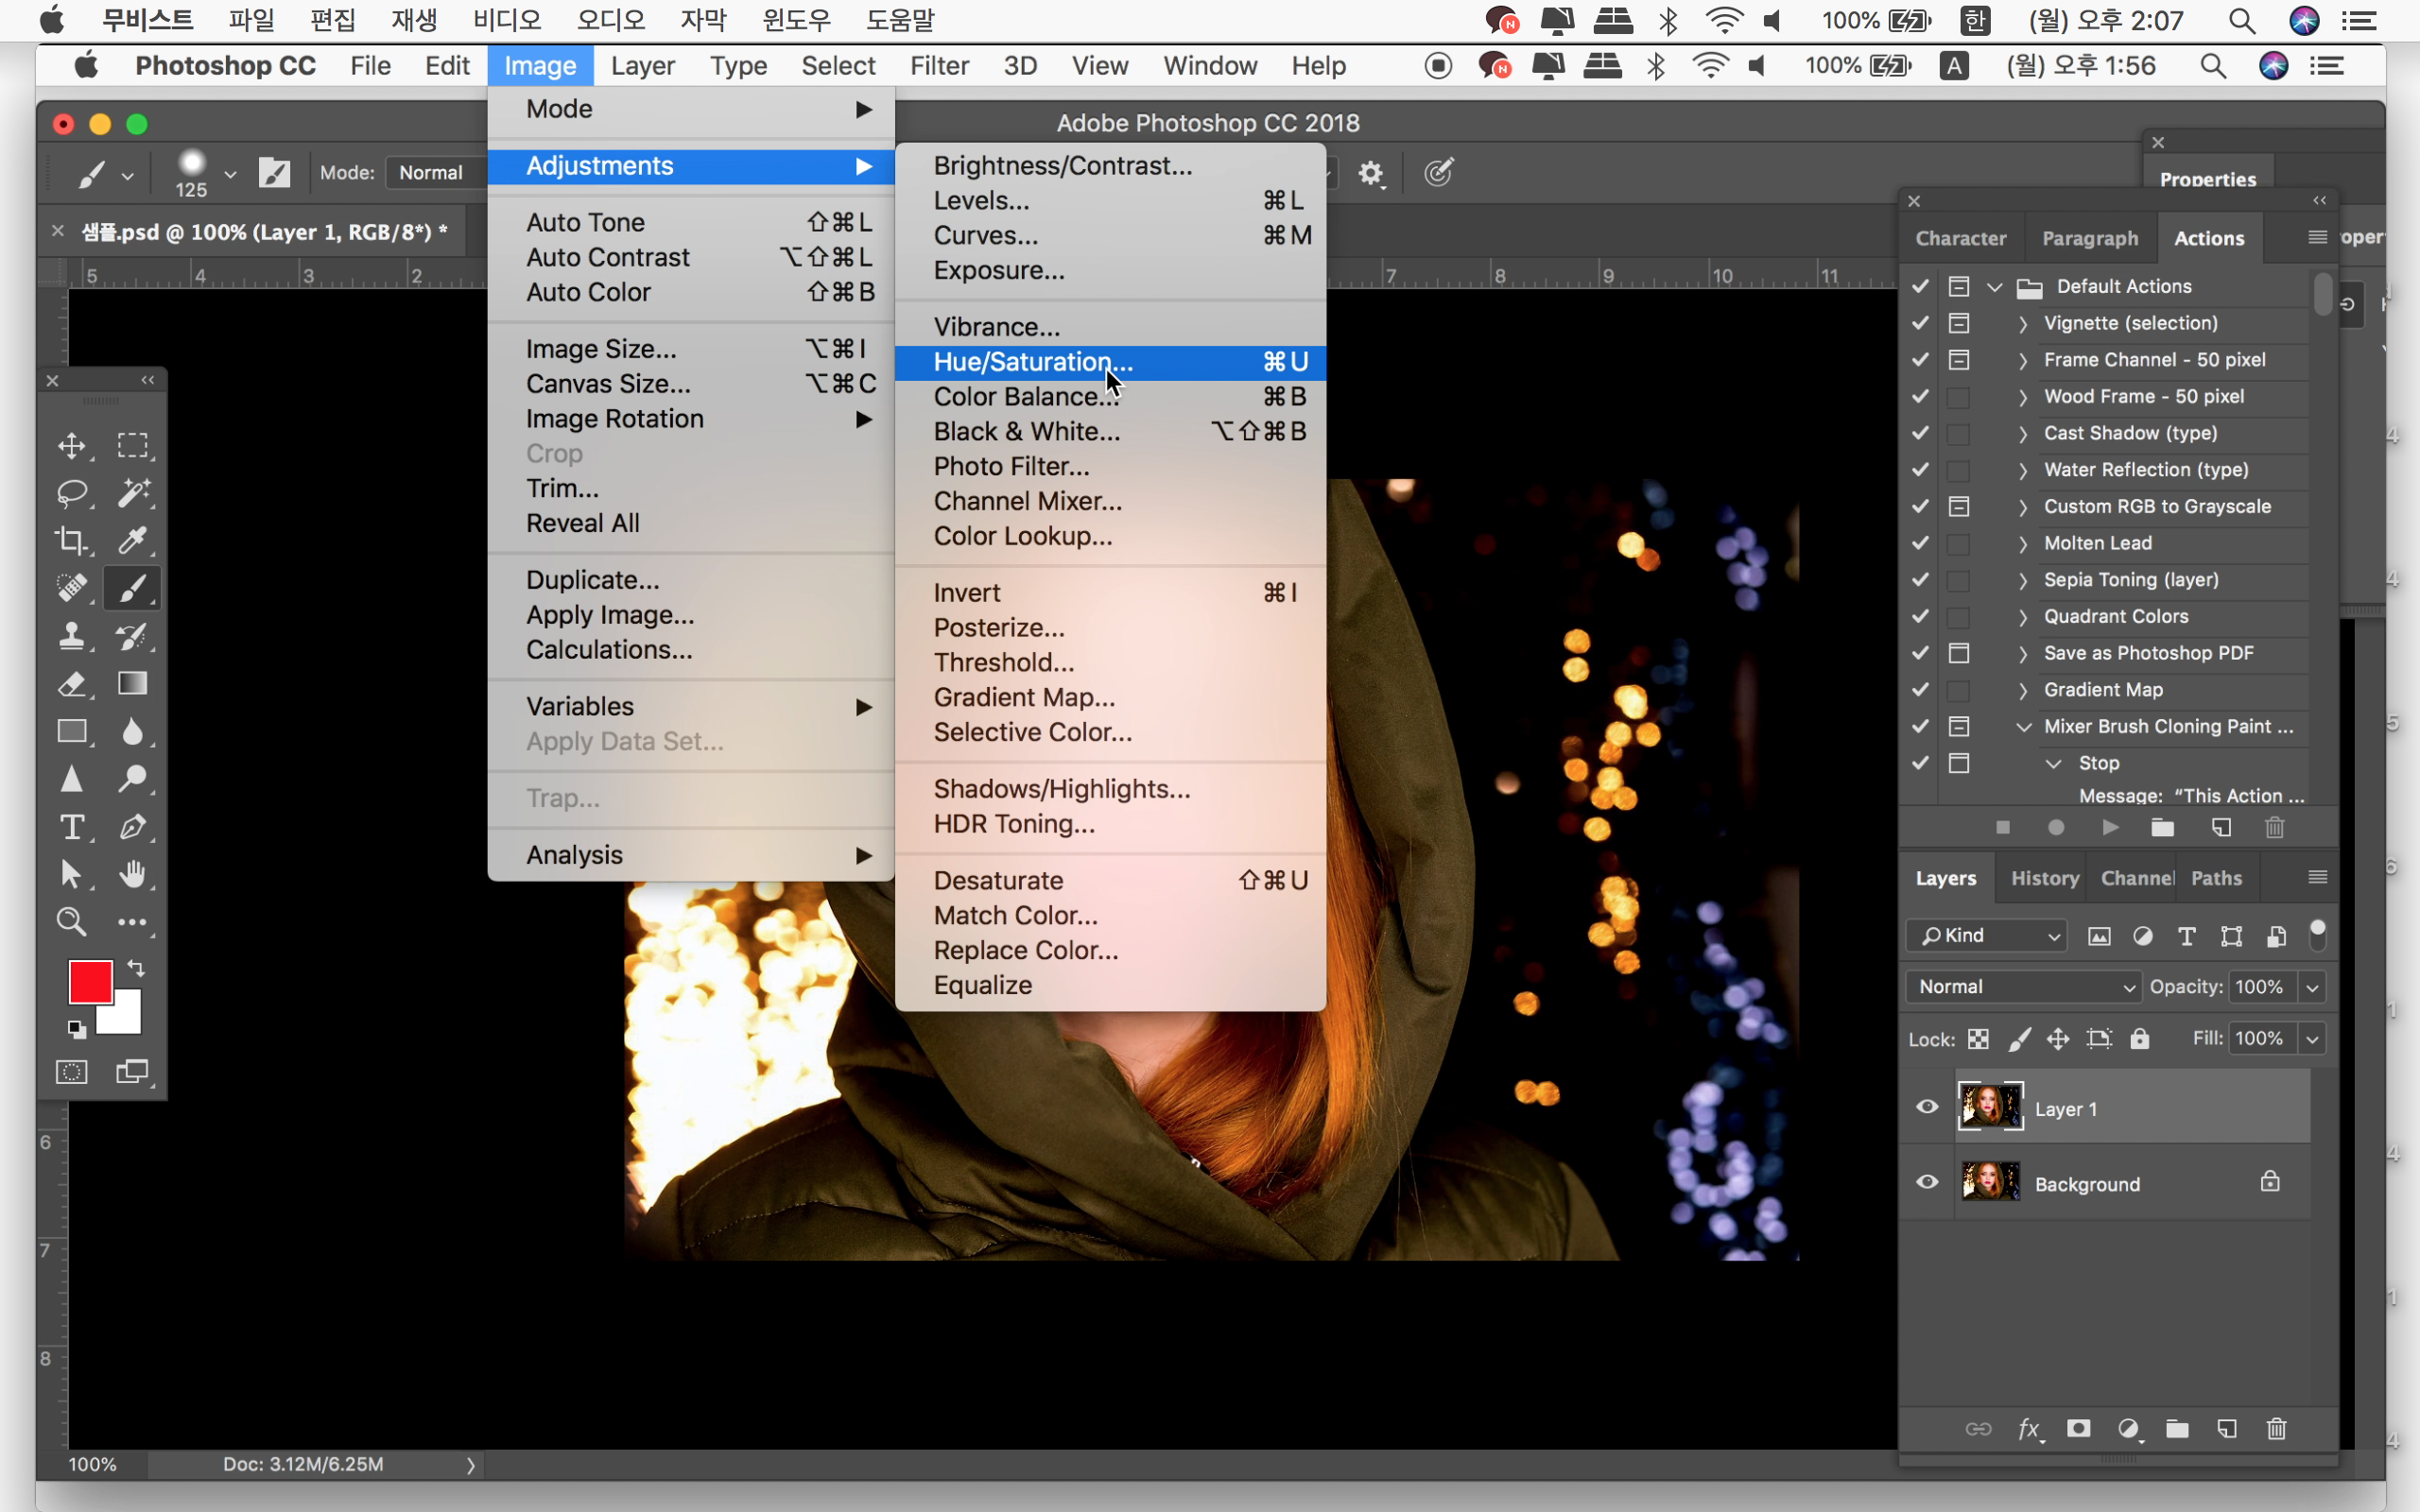Screen dimensions: 2420x1512
Task: Select the Eraser tool
Action: point(72,685)
